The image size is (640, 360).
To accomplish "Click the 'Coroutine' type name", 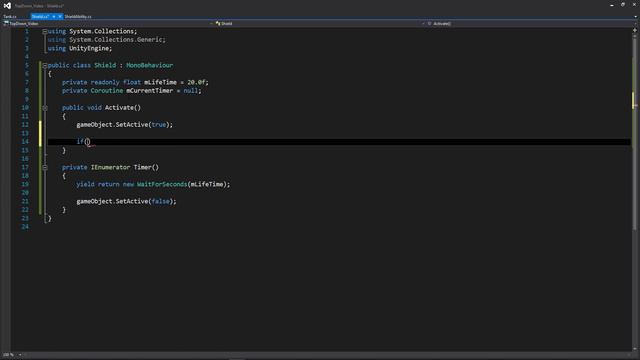I will click(x=107, y=91).
